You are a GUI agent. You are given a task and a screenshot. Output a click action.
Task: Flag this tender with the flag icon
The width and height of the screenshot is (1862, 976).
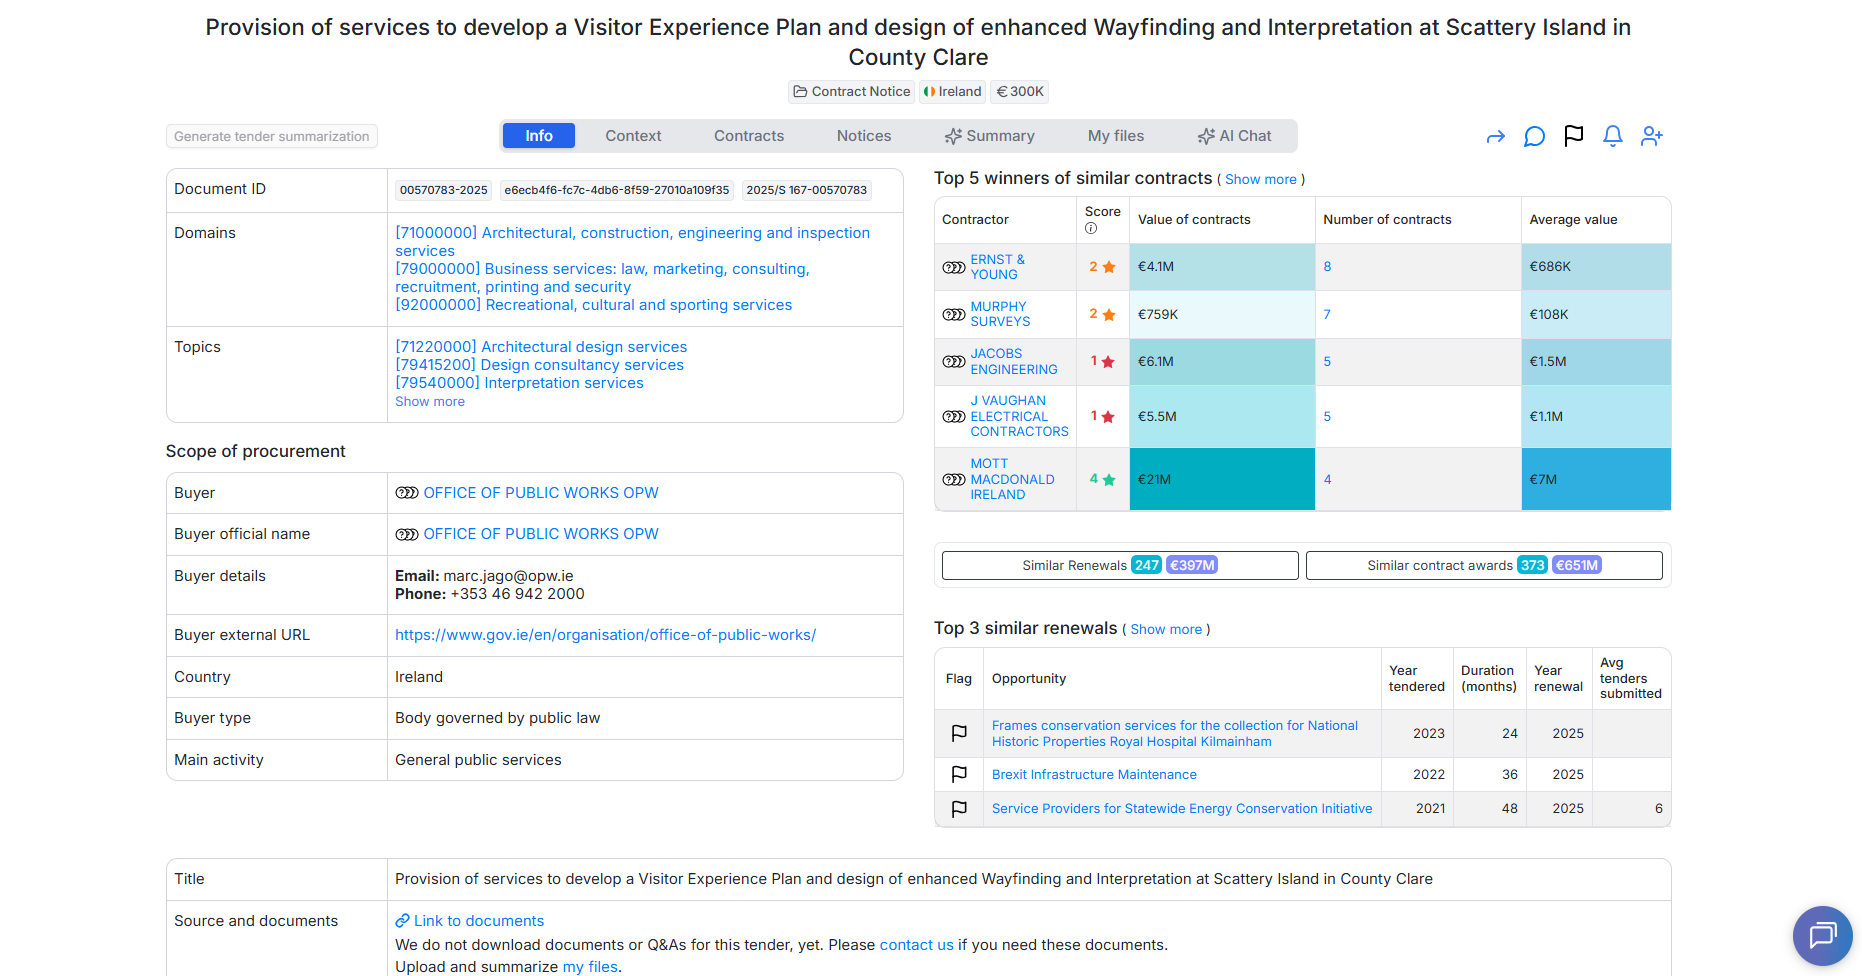[1573, 135]
